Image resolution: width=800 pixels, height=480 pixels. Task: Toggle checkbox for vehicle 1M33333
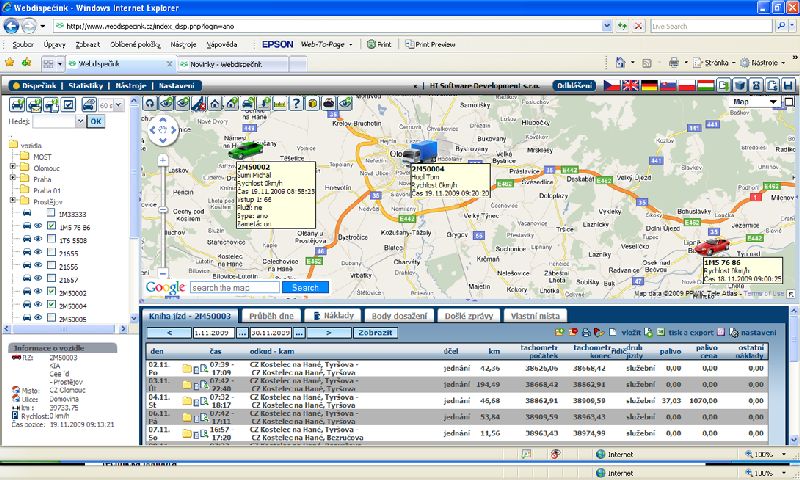51,213
